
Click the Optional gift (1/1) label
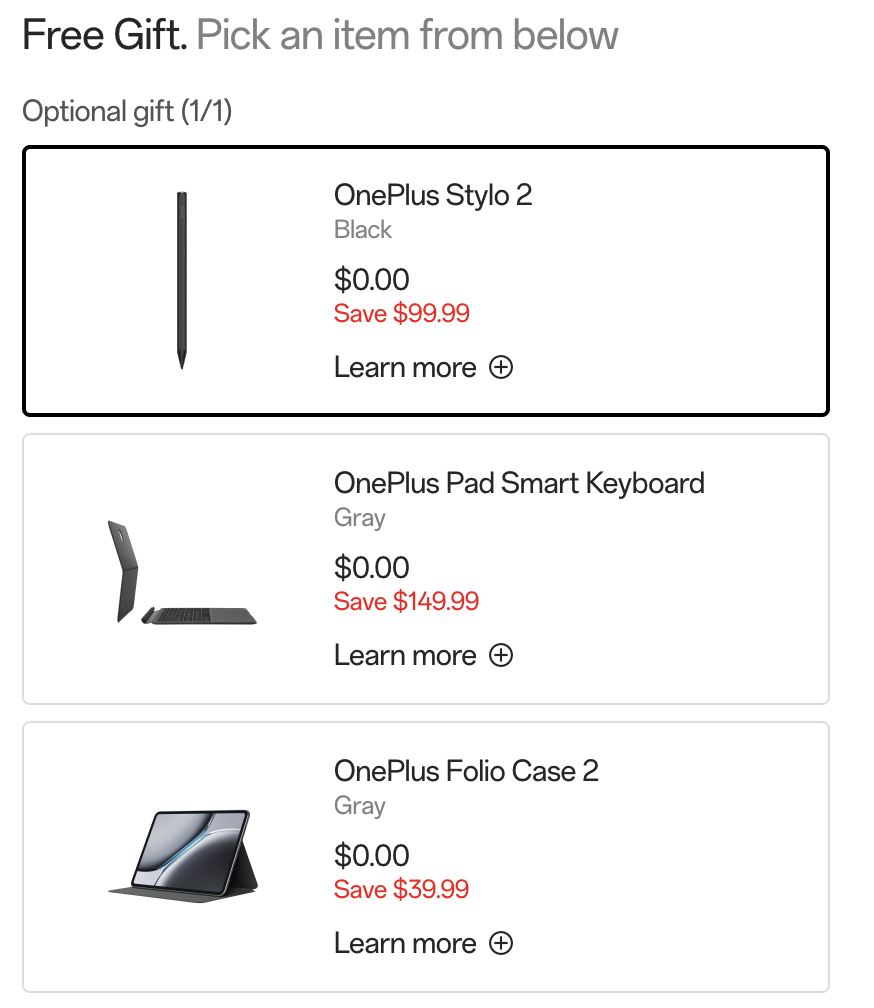pyautogui.click(x=127, y=111)
